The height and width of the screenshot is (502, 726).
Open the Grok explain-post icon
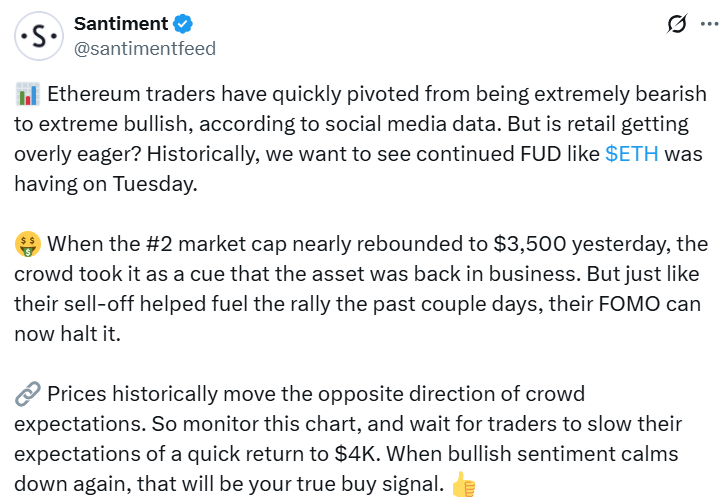pos(676,24)
